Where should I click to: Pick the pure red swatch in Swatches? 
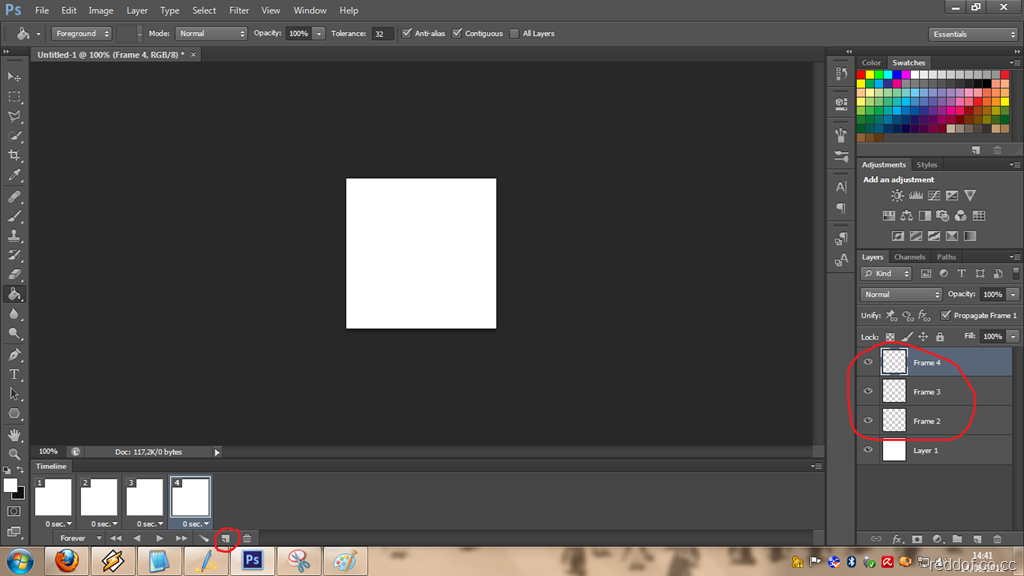pos(861,75)
